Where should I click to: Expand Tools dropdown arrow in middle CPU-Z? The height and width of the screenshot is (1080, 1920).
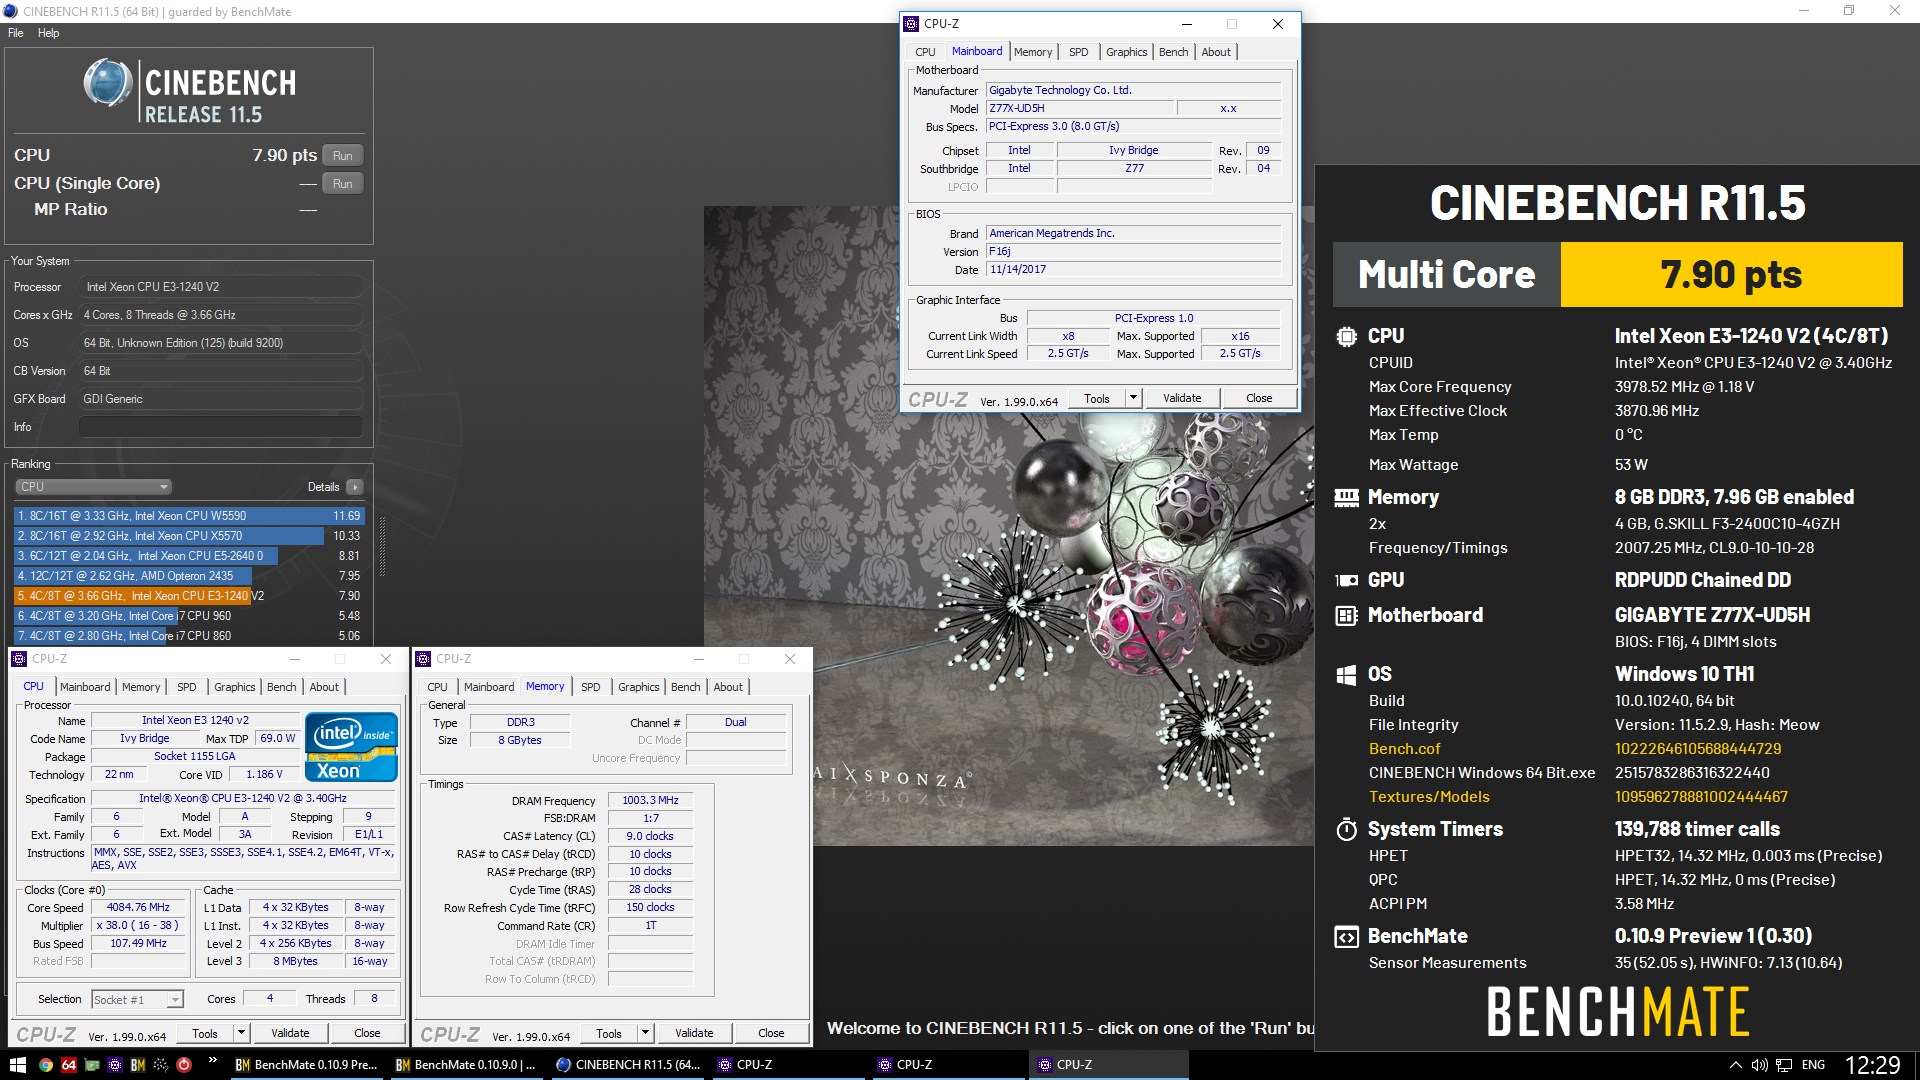coord(645,1033)
